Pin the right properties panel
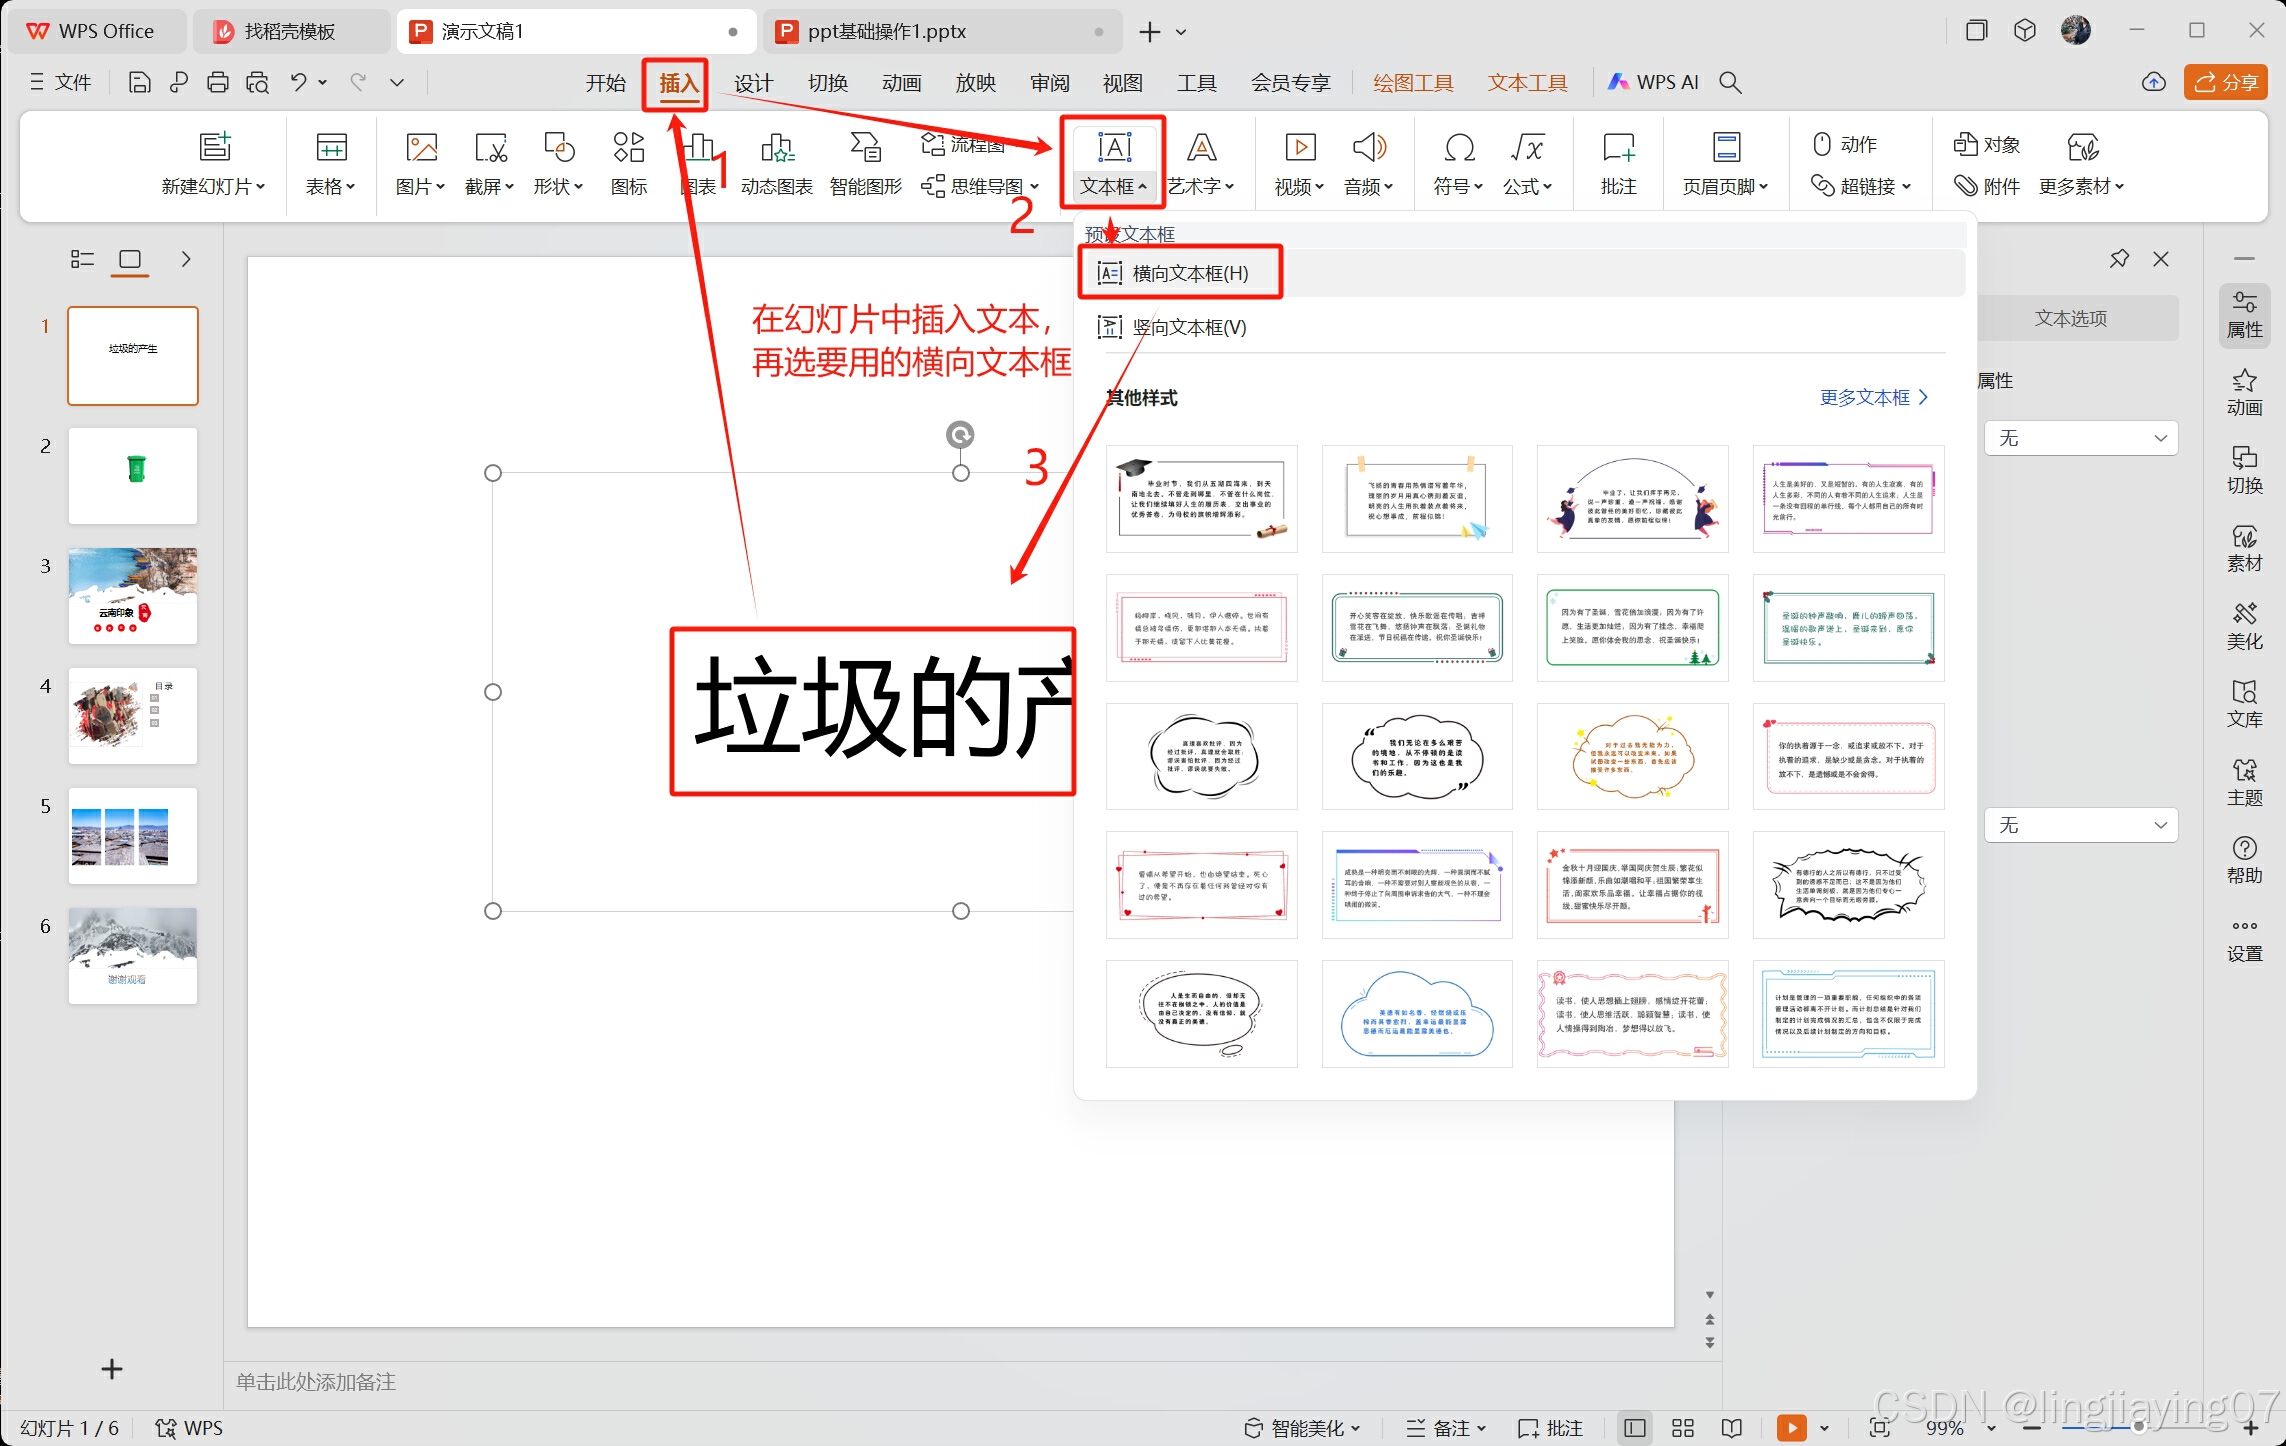The image size is (2286, 1446). click(x=2118, y=259)
